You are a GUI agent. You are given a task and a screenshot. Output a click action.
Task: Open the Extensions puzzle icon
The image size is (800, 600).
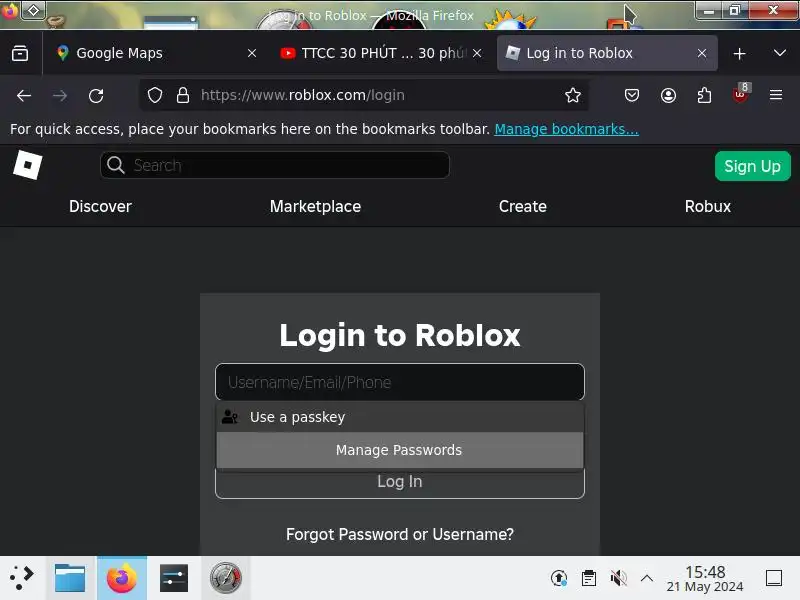[704, 95]
